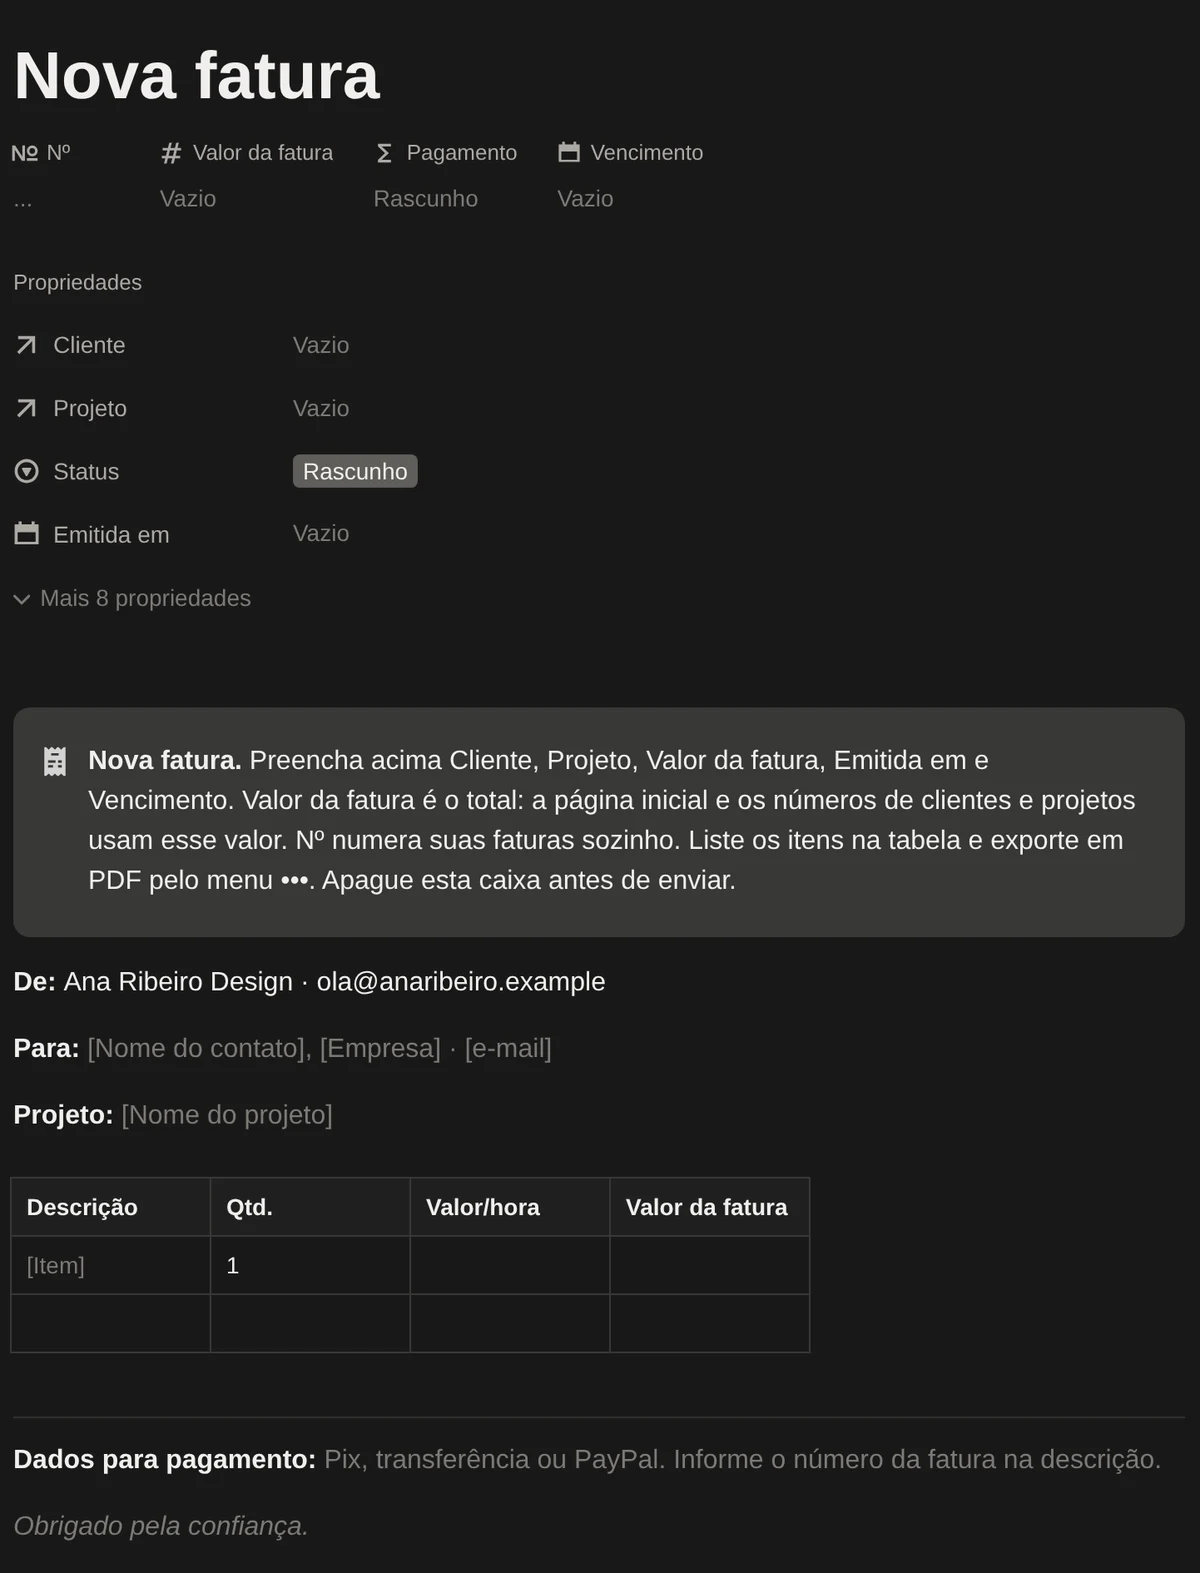Click the Descrição table header cell
The width and height of the screenshot is (1200, 1573).
111,1207
